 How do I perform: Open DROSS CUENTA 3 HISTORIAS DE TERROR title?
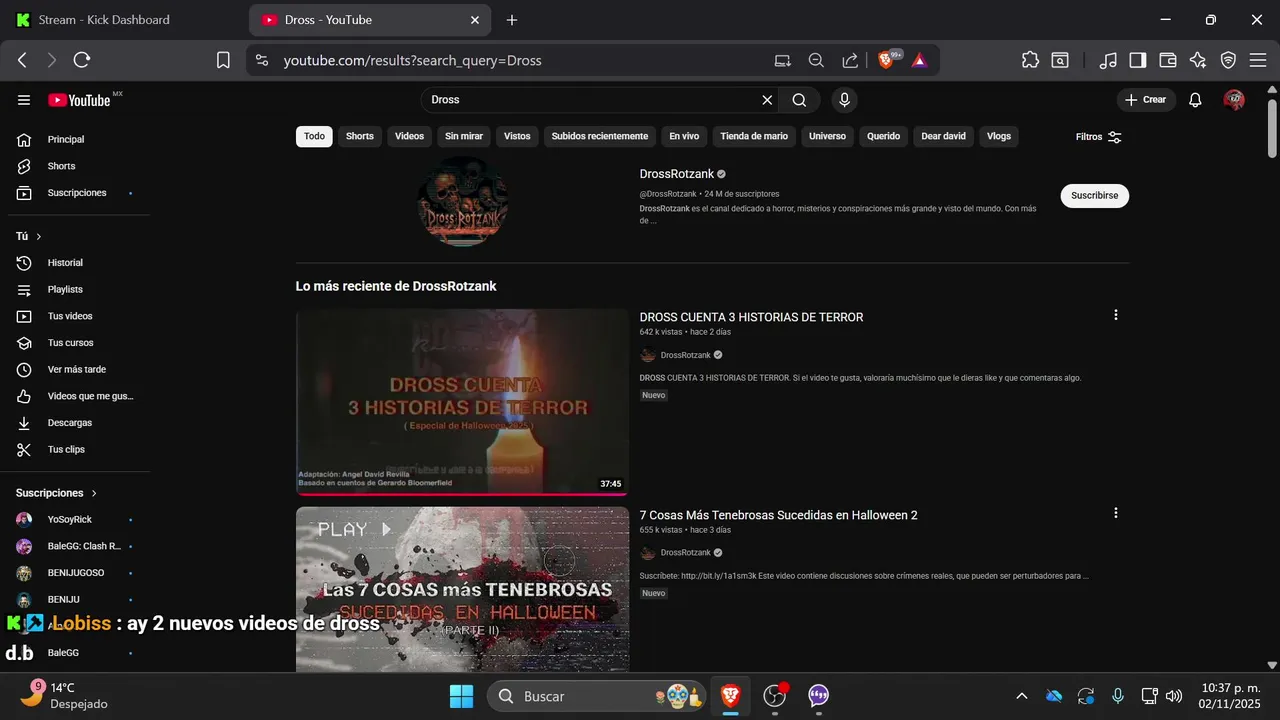751,317
